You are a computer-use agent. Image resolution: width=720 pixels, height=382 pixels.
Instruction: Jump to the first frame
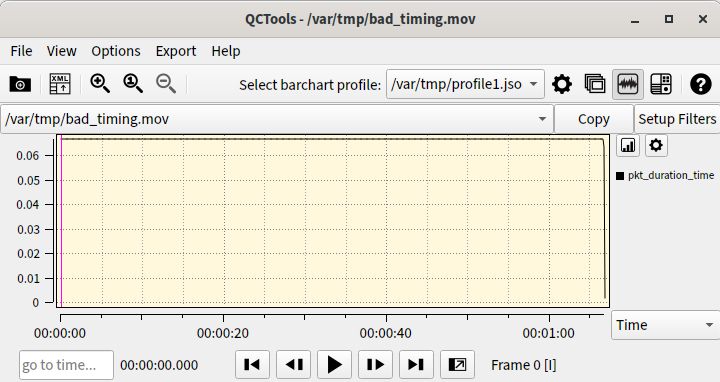pos(253,365)
